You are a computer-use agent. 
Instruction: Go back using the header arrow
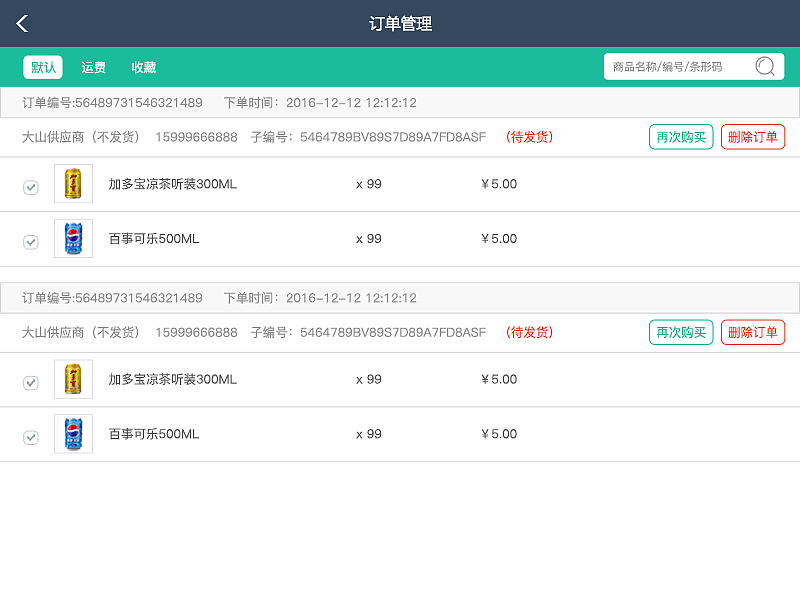pos(22,23)
